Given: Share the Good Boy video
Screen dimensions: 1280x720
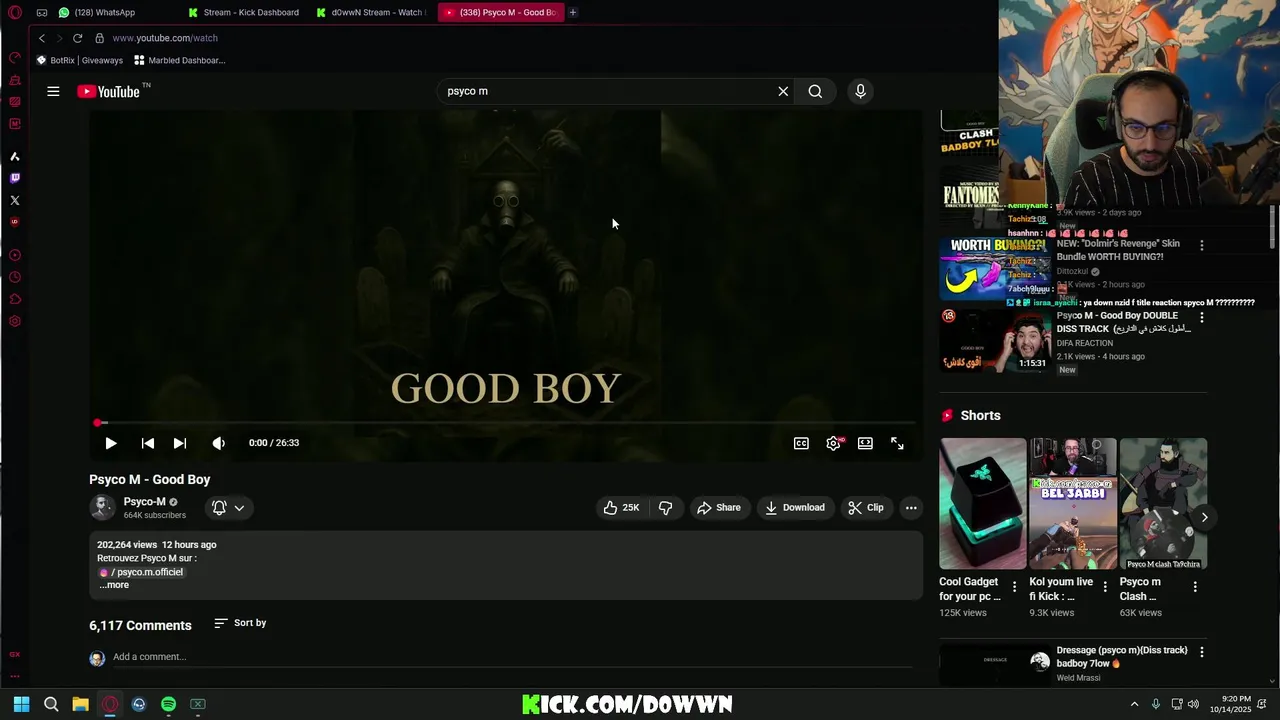Looking at the screenshot, I should (719, 508).
